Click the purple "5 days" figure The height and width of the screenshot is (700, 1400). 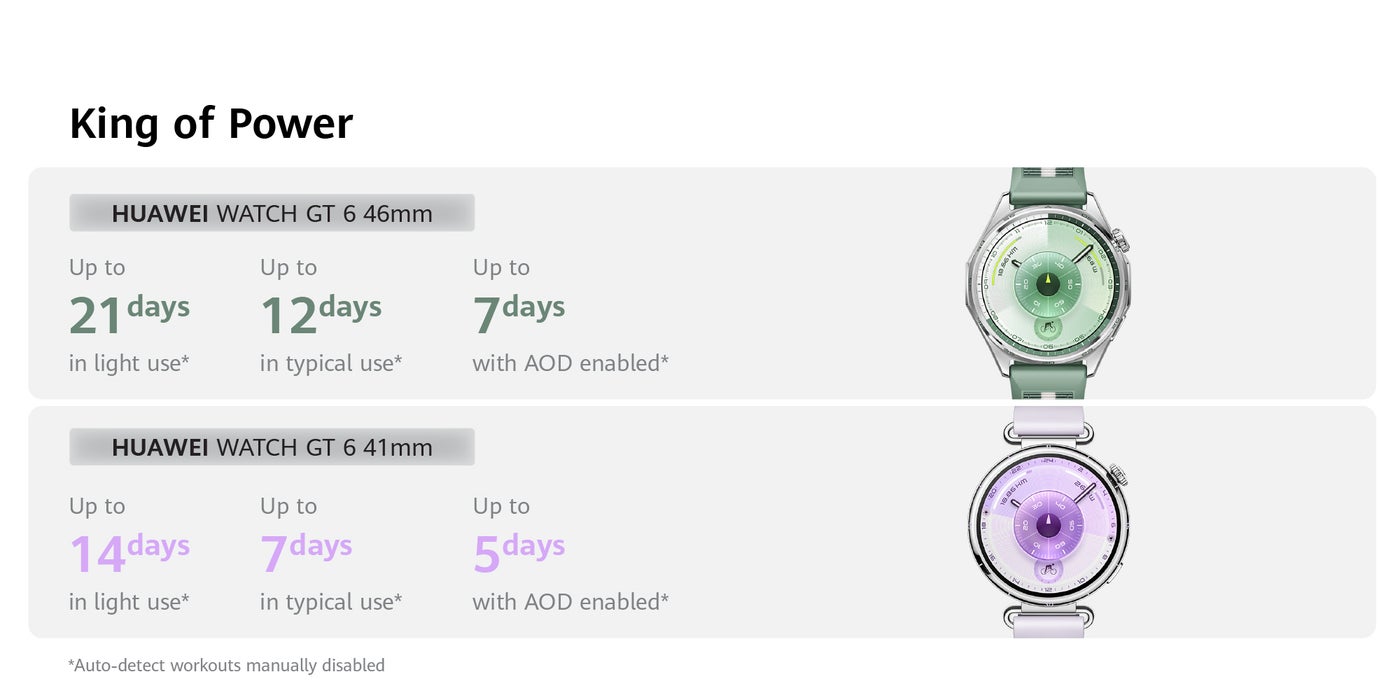pyautogui.click(x=518, y=552)
